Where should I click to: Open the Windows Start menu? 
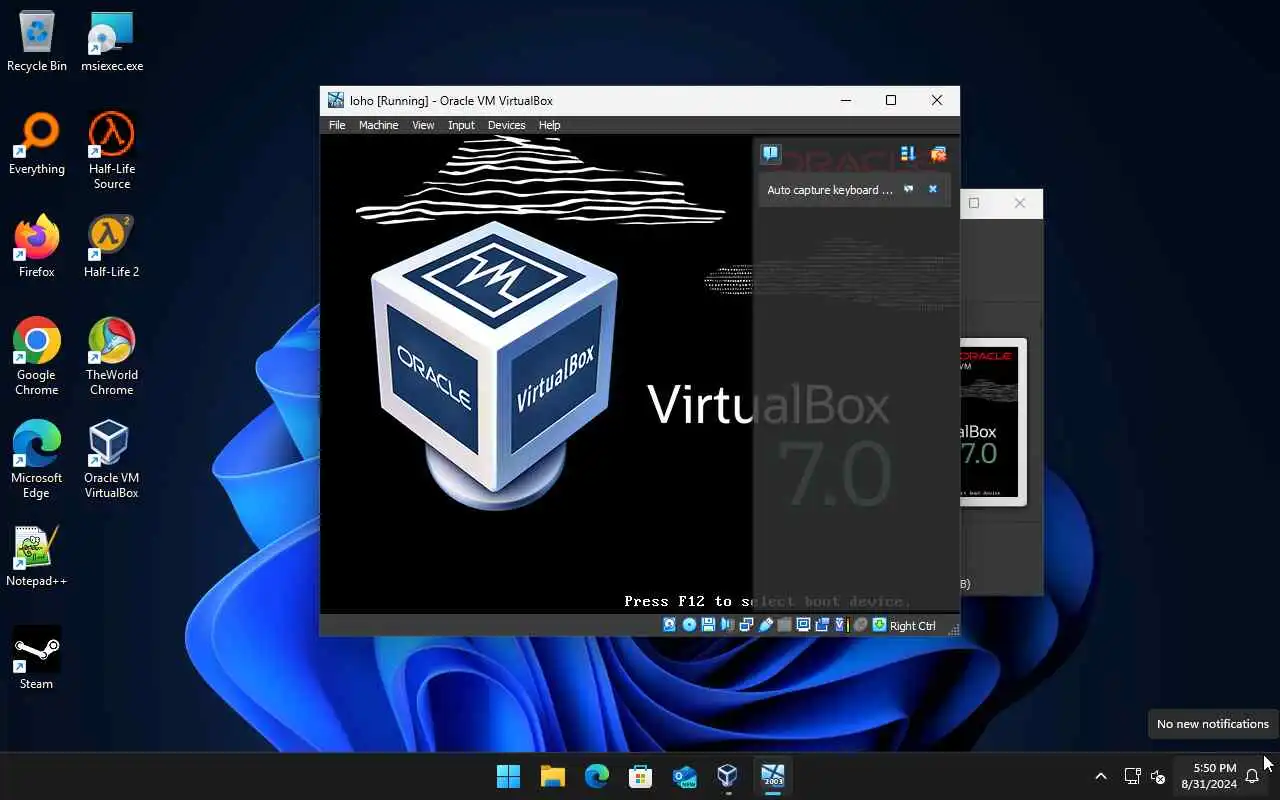point(509,776)
